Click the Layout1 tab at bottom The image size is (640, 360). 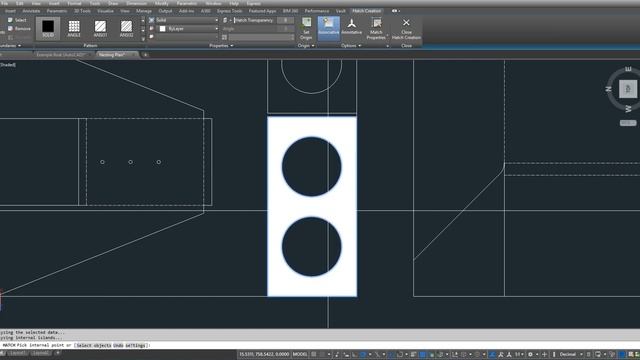pyautogui.click(x=18, y=353)
